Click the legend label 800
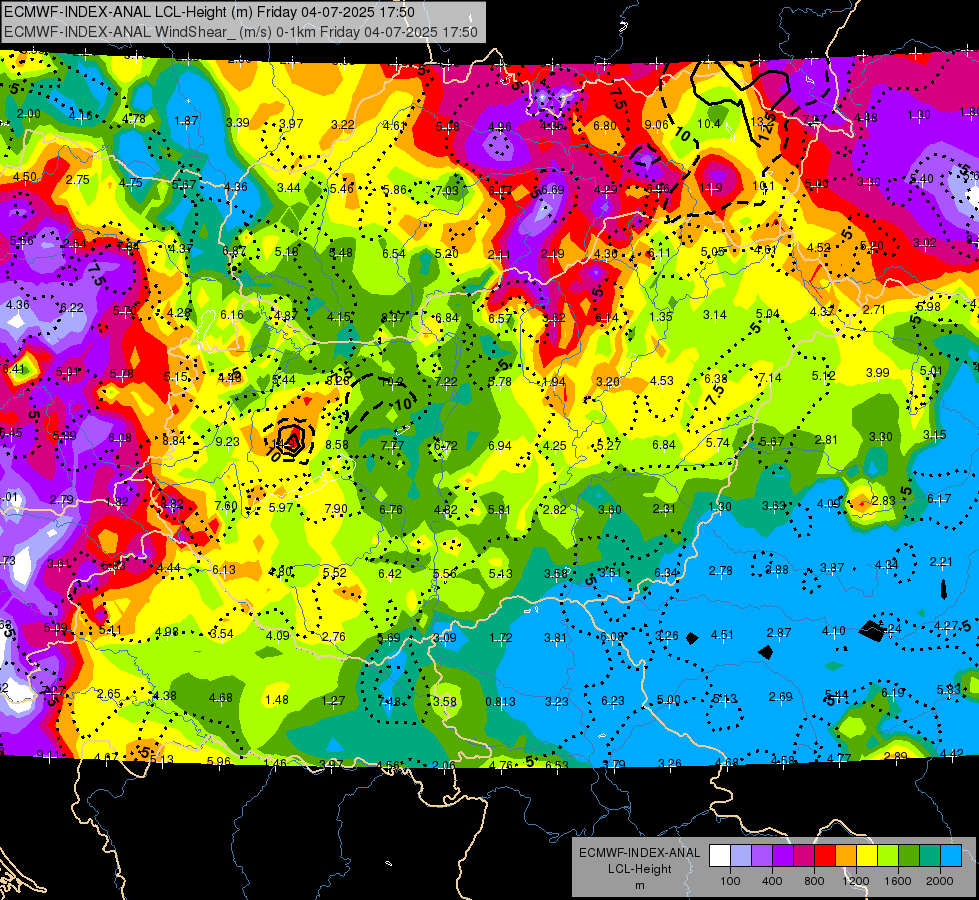979x900 pixels. [x=814, y=881]
